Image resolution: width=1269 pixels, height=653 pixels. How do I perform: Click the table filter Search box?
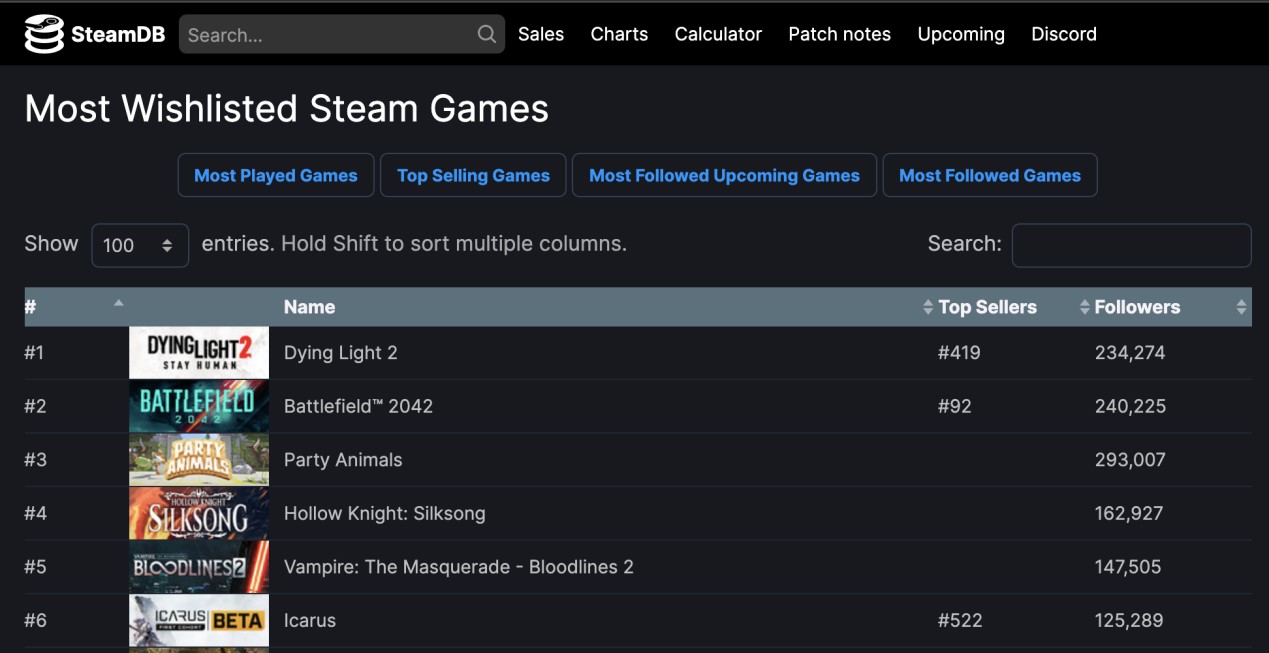1131,245
